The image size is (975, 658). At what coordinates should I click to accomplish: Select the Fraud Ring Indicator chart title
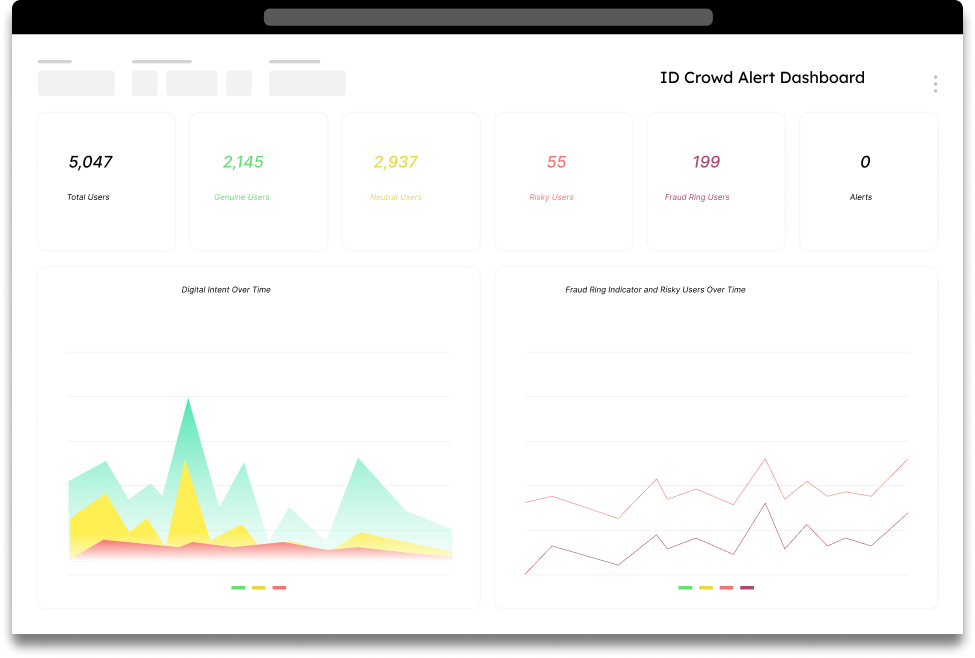[656, 290]
